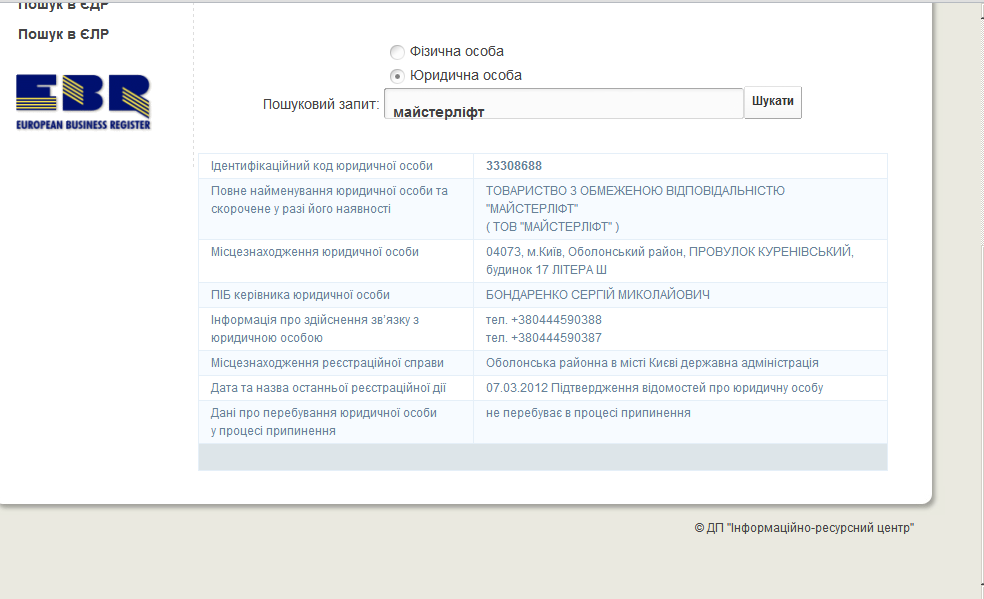Click the Місцезнаходження реєстраційної справи label
Screen dimensions: 984x599
[x=327, y=363]
